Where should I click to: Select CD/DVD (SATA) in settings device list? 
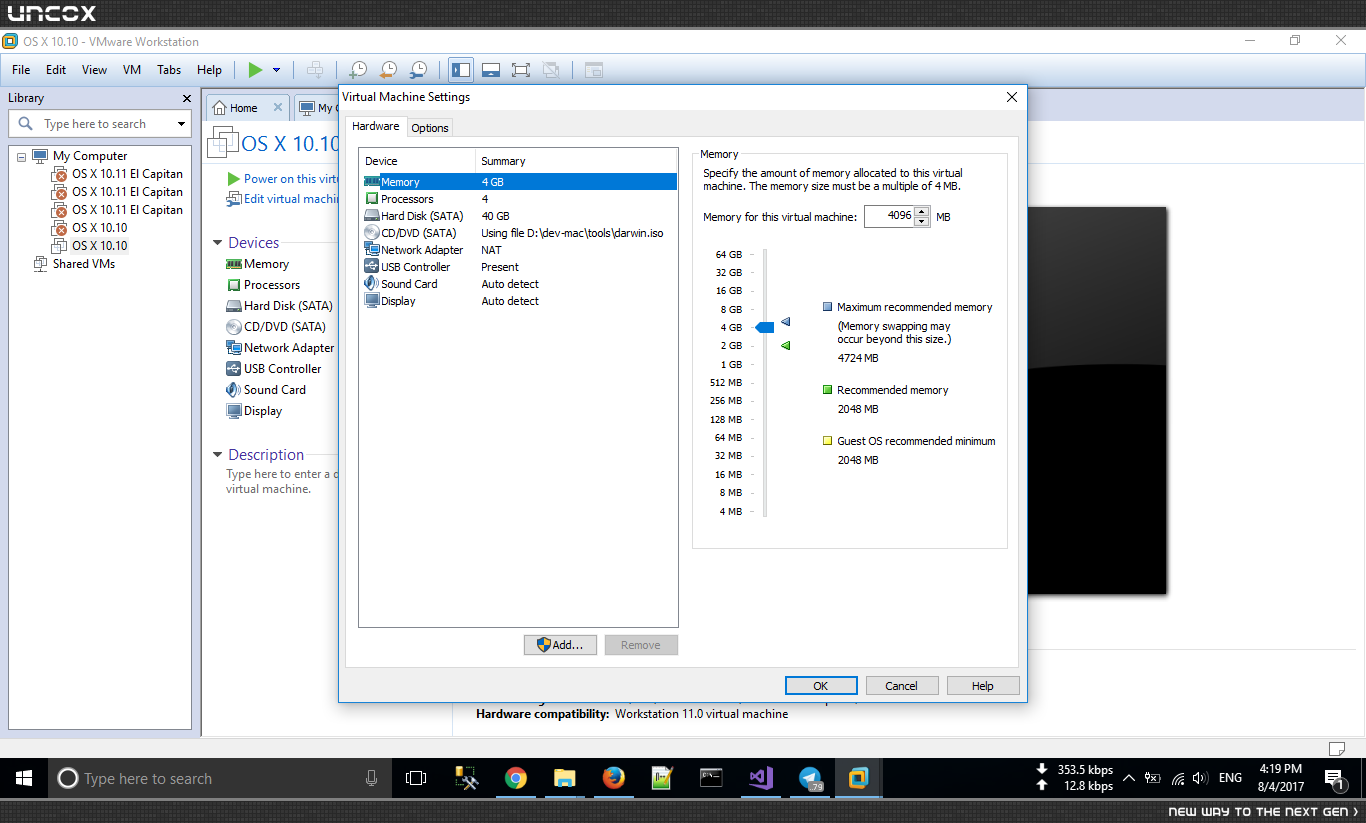pyautogui.click(x=520, y=233)
